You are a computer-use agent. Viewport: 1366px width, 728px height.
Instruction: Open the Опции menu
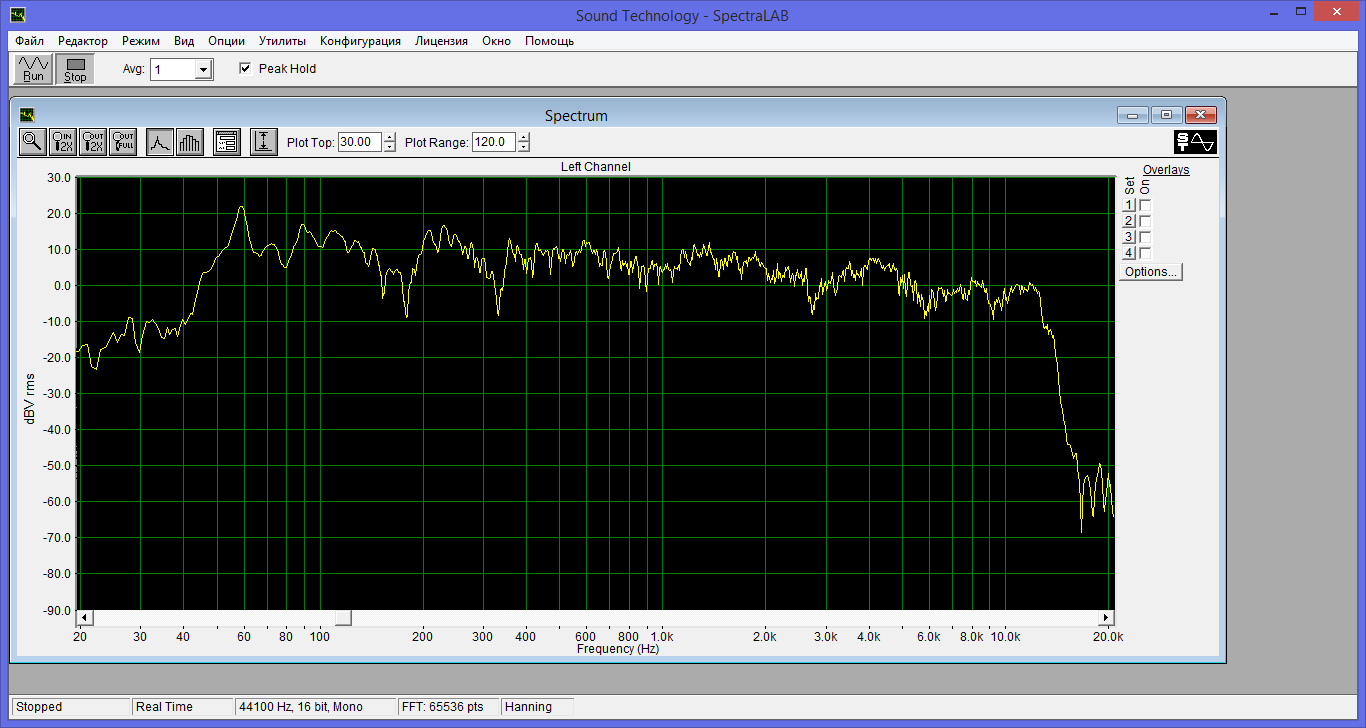coord(227,41)
